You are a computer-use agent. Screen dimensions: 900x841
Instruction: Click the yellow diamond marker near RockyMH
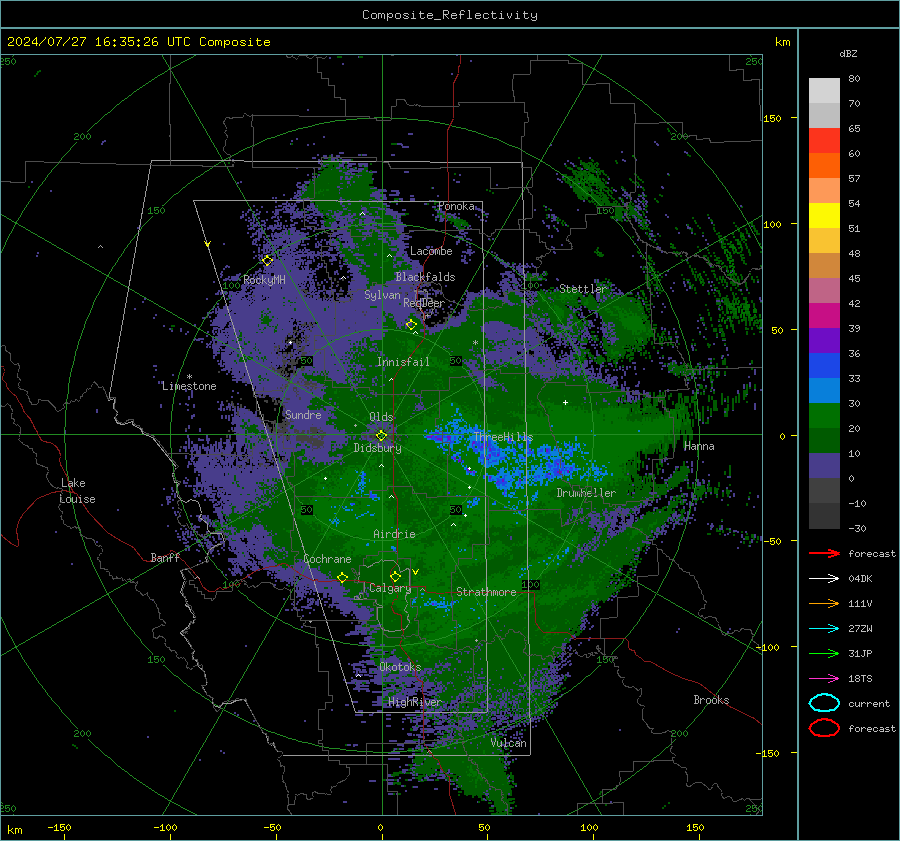267,261
